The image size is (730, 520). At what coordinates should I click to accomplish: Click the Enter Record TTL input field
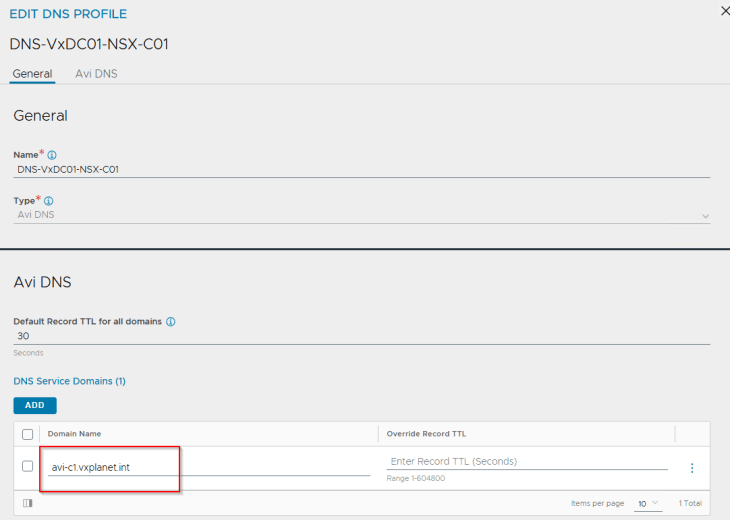(526, 462)
